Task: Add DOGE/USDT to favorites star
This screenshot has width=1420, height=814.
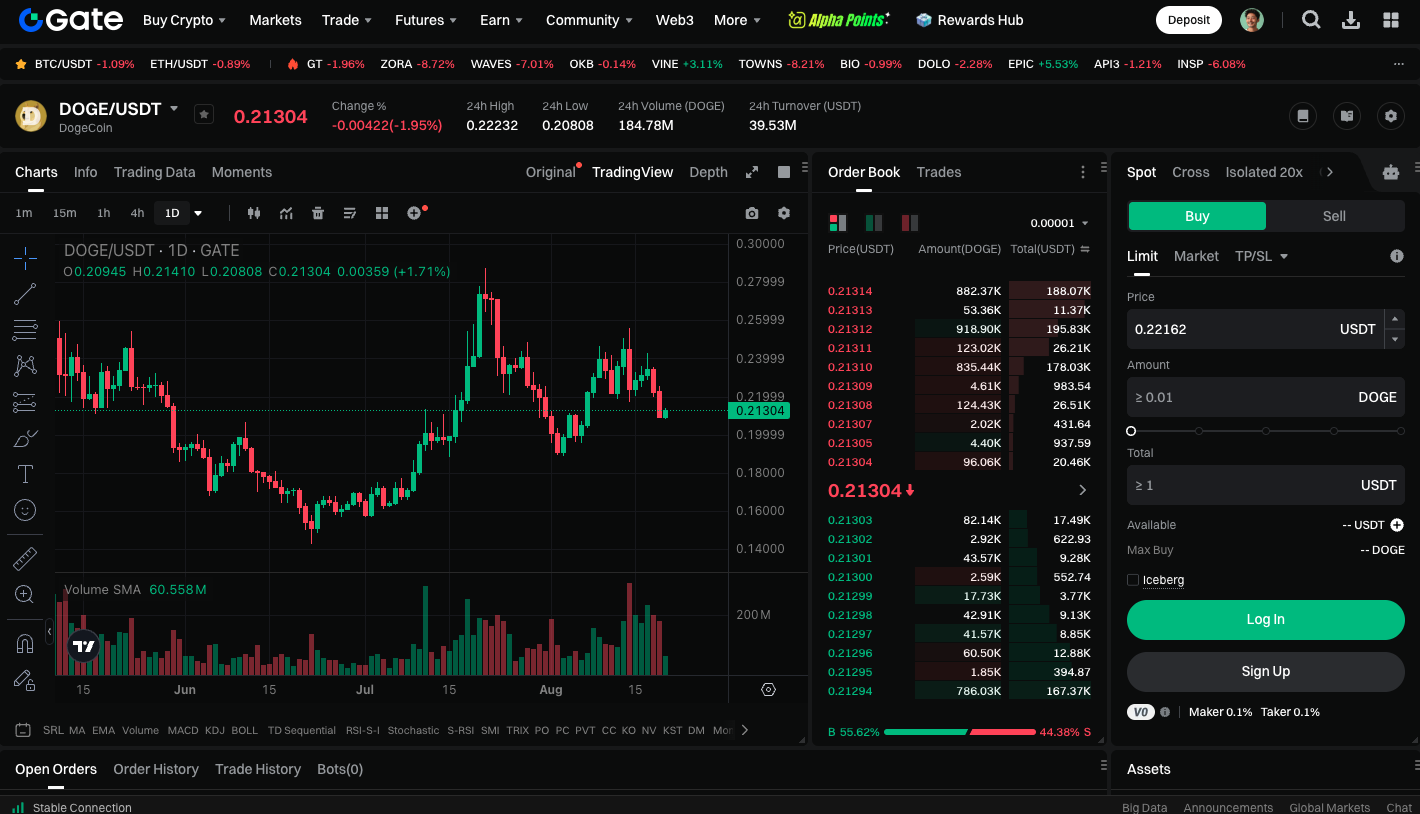Action: 204,114
